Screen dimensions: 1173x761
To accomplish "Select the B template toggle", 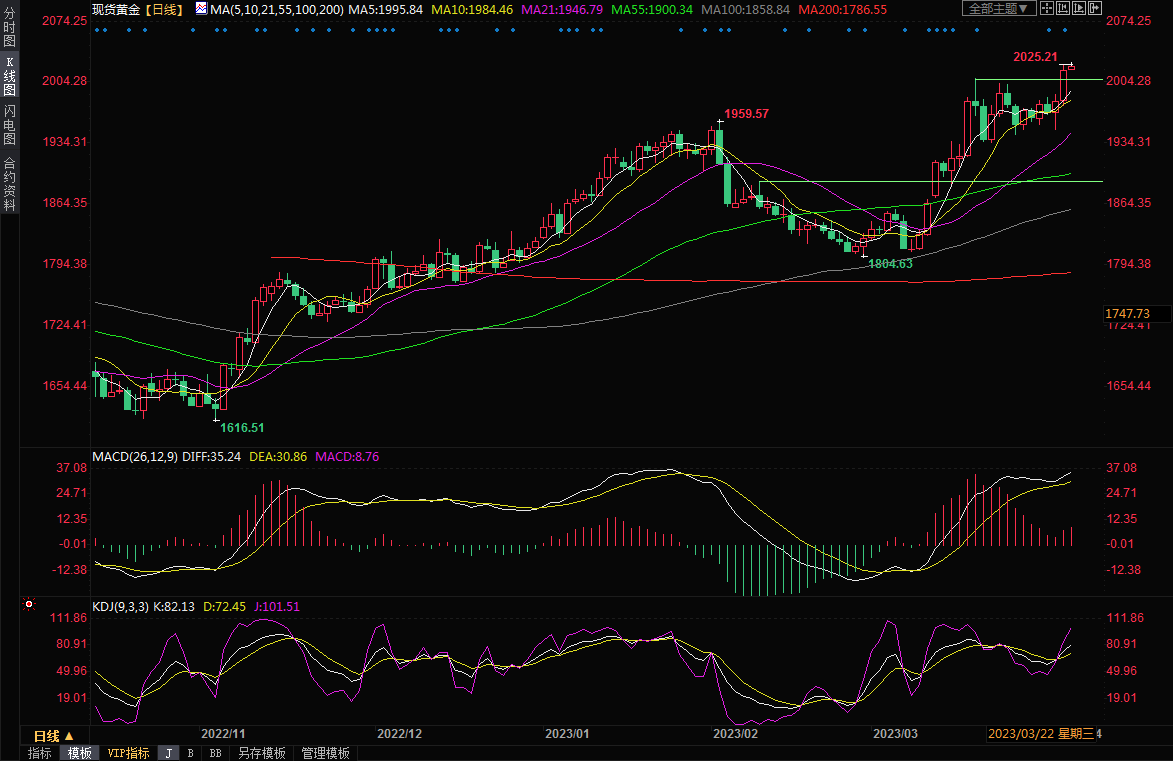I will (x=190, y=753).
